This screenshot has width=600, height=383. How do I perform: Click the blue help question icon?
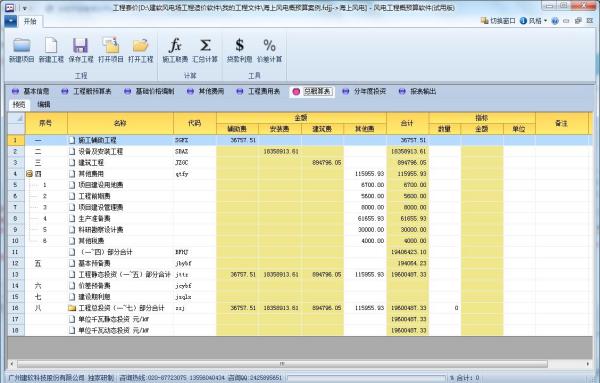pyautogui.click(x=555, y=21)
